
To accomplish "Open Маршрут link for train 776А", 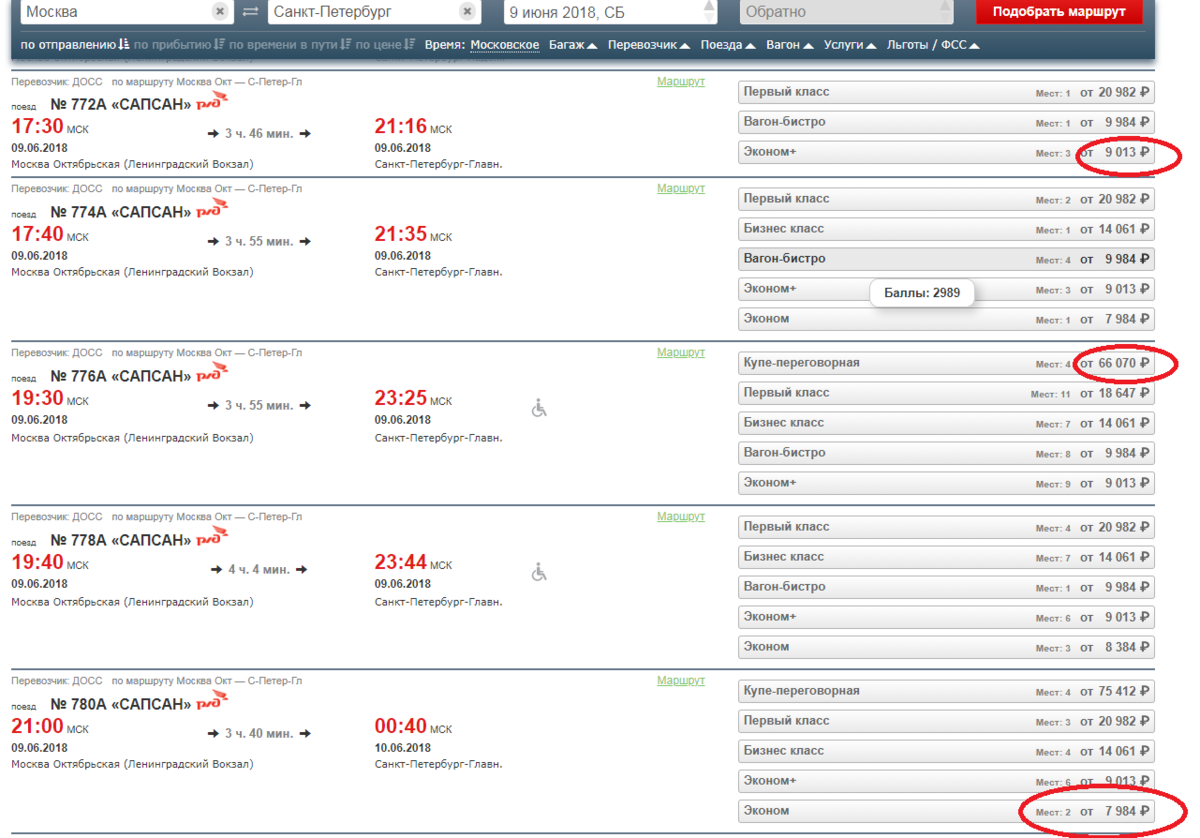I will click(x=681, y=352).
